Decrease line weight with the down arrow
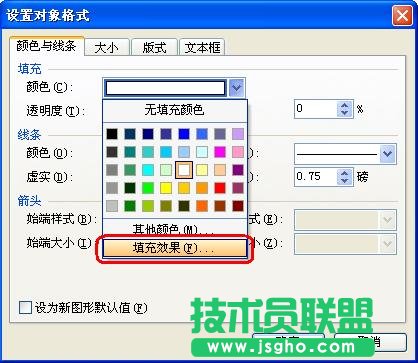This screenshot has width=418, height=363. pos(345,180)
